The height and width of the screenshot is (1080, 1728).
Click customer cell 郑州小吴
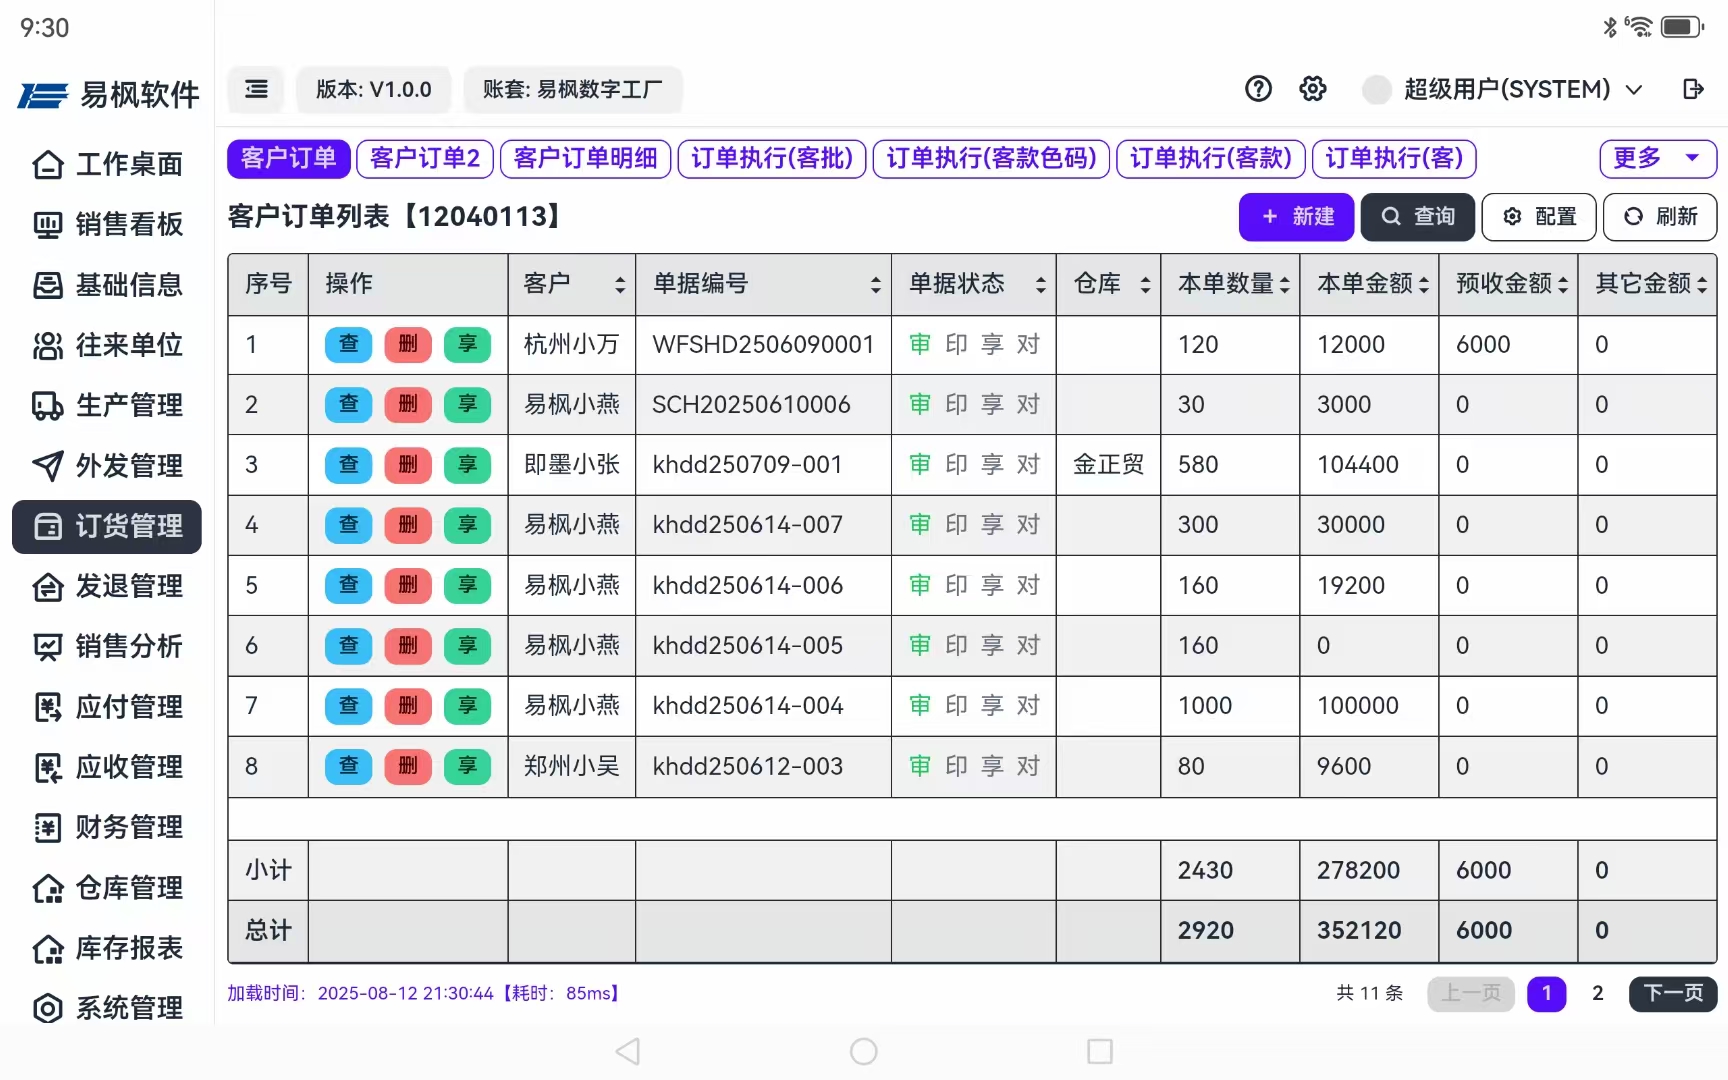point(572,766)
